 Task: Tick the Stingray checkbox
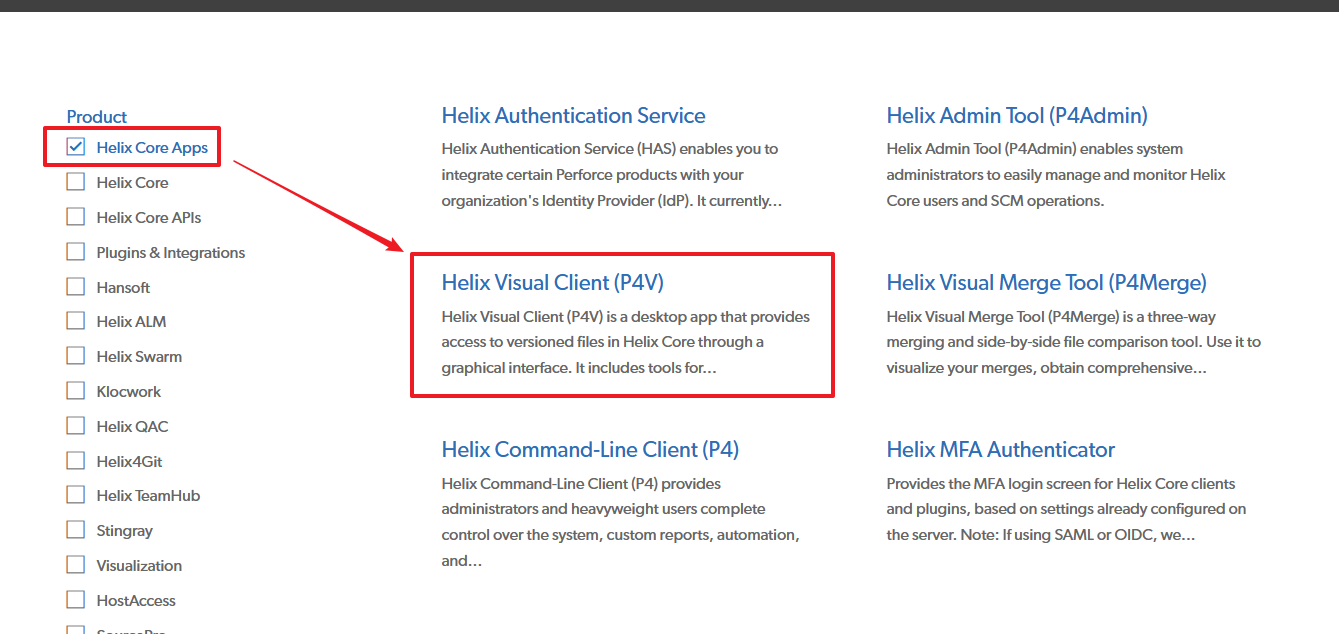pyautogui.click(x=75, y=530)
